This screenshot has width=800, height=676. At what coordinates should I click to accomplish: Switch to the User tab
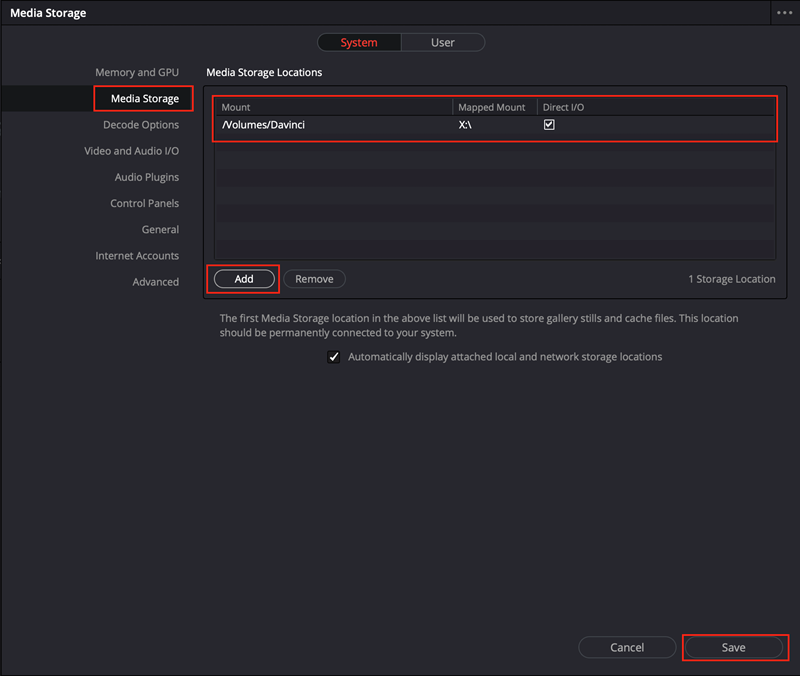[443, 42]
